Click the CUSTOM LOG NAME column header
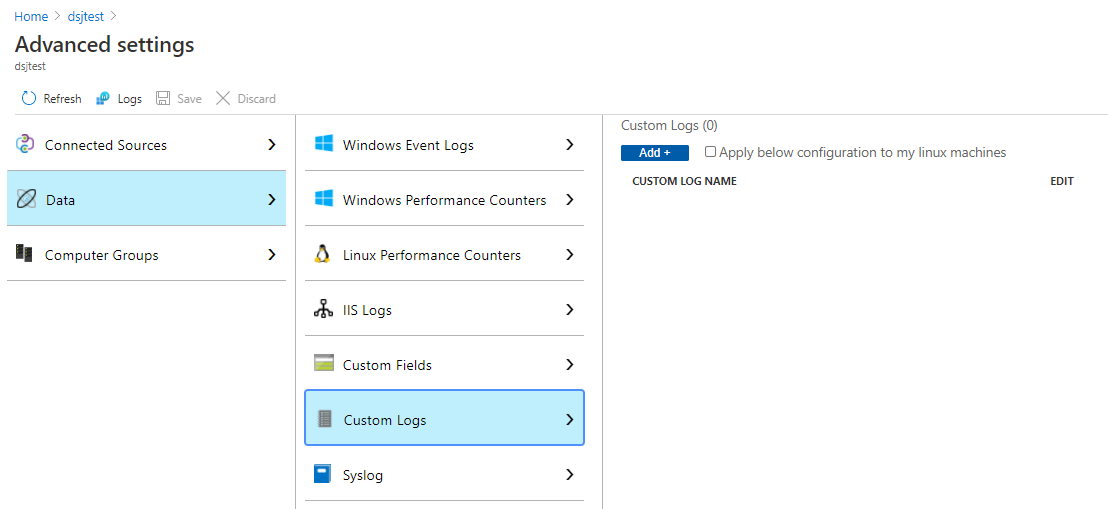Viewport: 1108px width, 509px height. 684,182
